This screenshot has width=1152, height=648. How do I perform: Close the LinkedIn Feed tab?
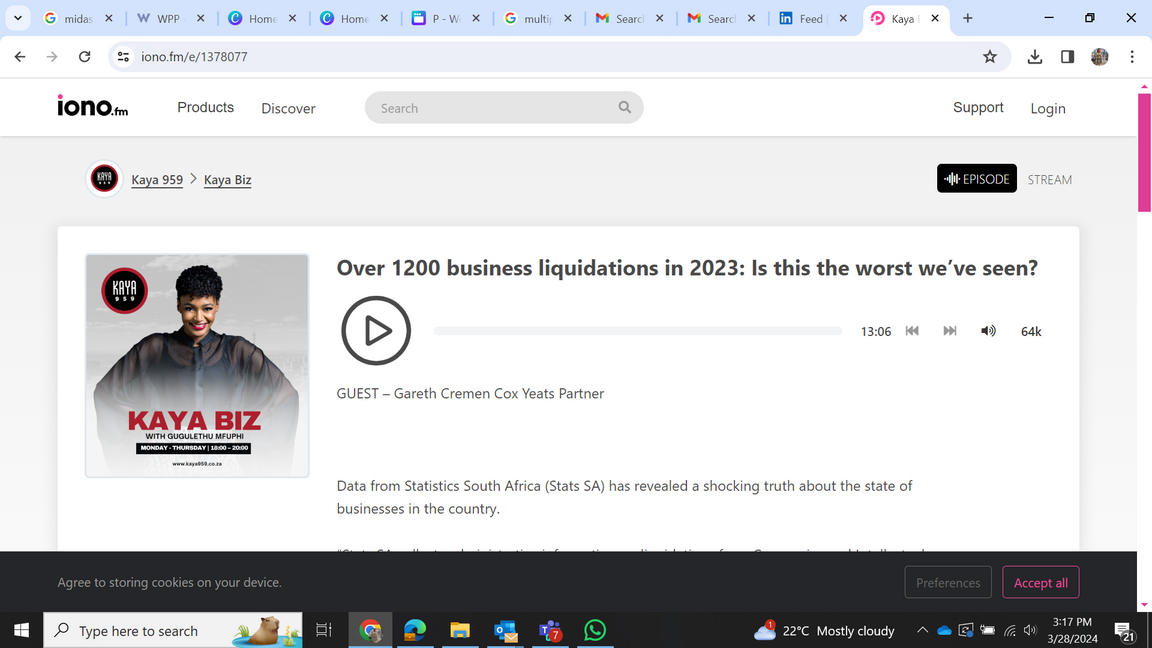pos(843,18)
